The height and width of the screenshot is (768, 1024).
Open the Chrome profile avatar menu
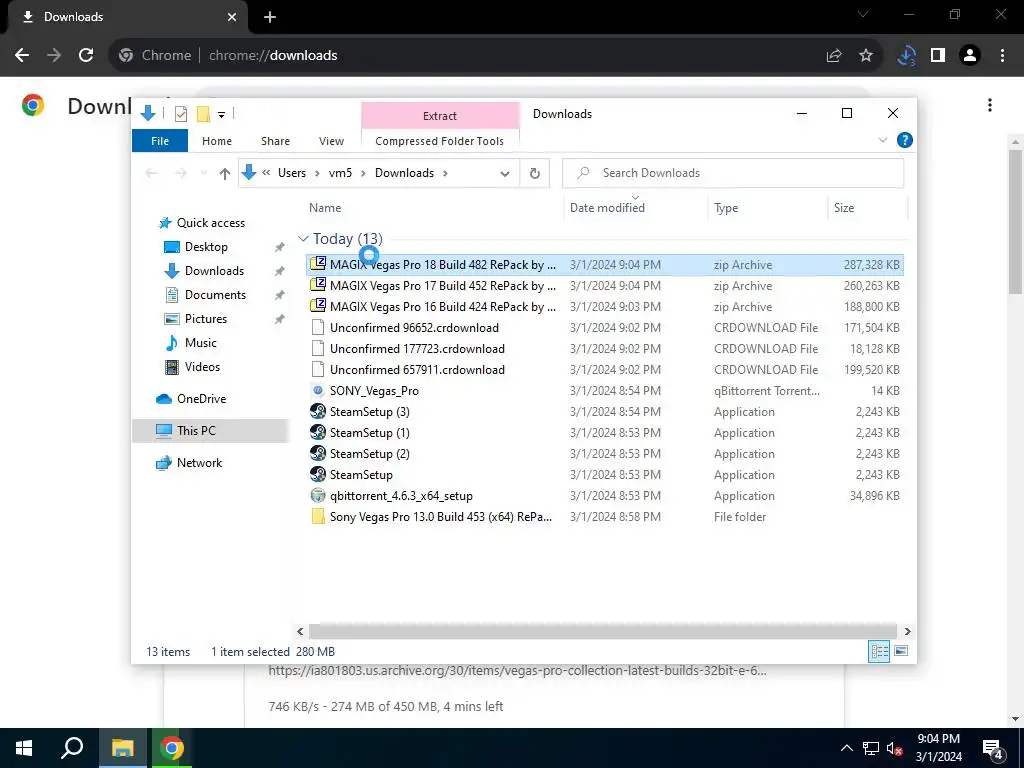(x=970, y=56)
